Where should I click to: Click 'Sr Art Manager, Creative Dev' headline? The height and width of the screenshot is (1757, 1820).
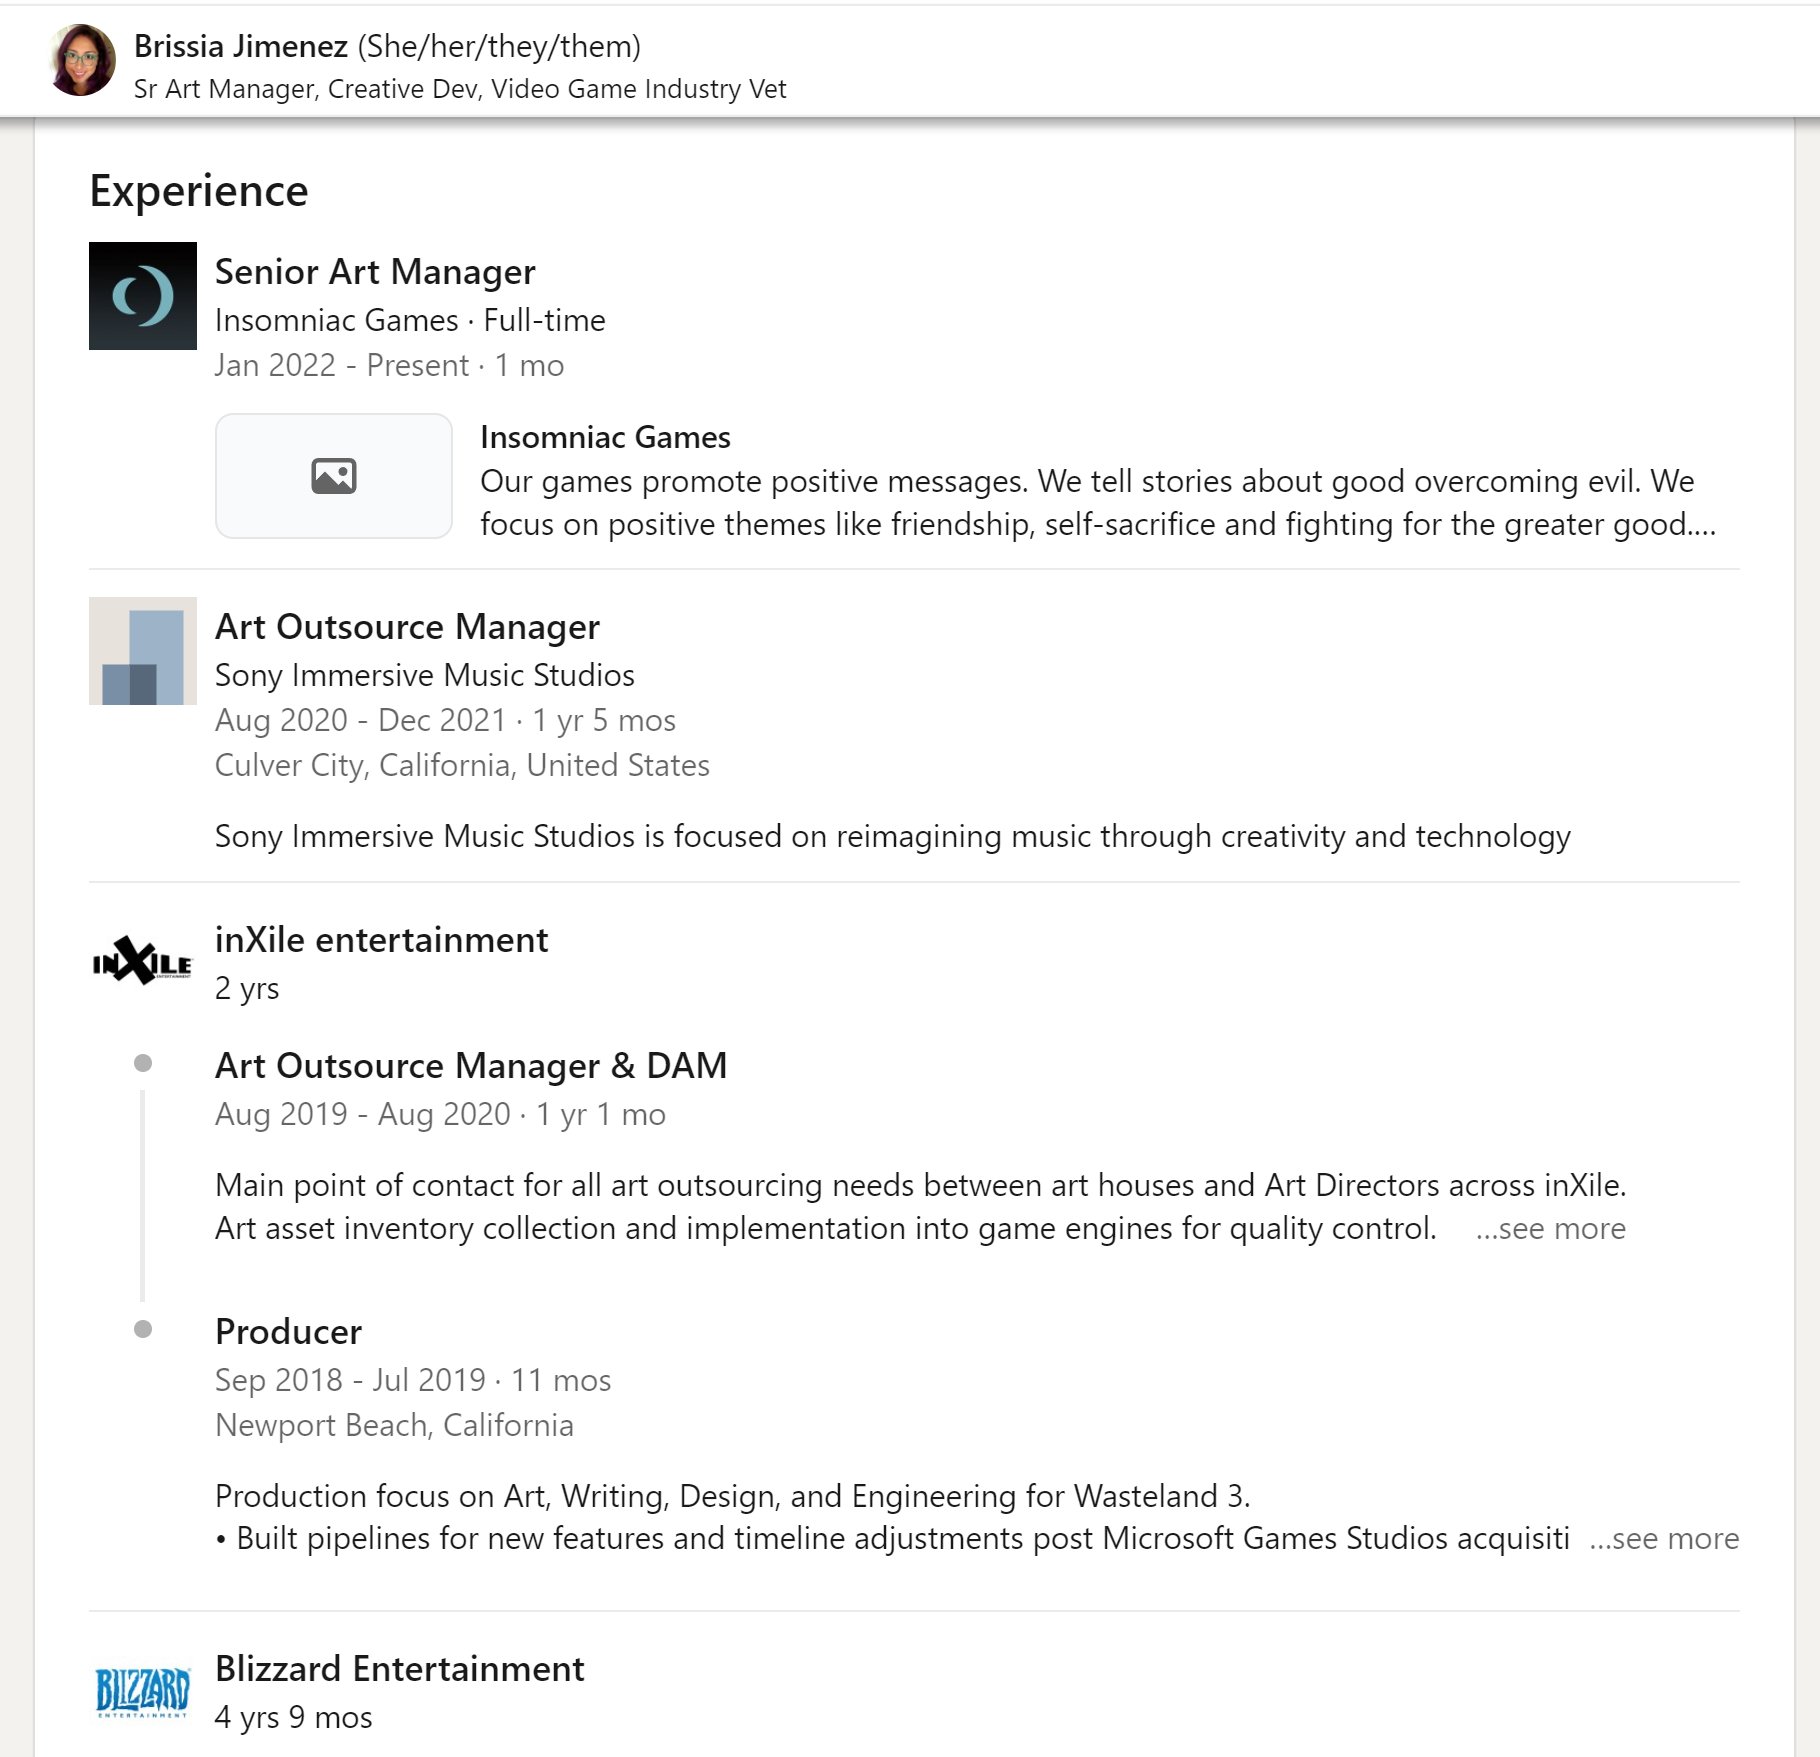coord(460,89)
